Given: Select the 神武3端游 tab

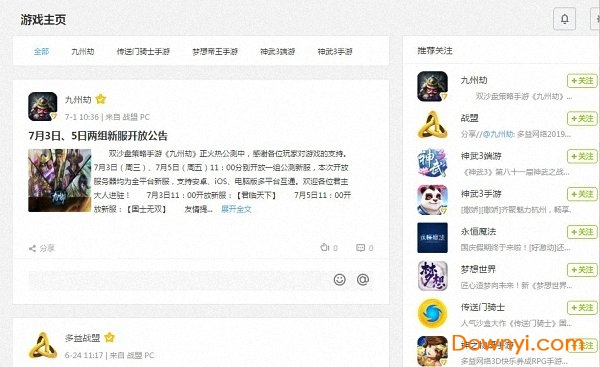Looking at the screenshot, I should (277, 51).
